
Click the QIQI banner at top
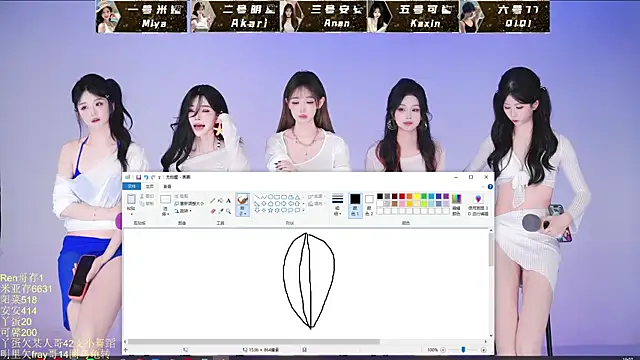click(x=505, y=17)
